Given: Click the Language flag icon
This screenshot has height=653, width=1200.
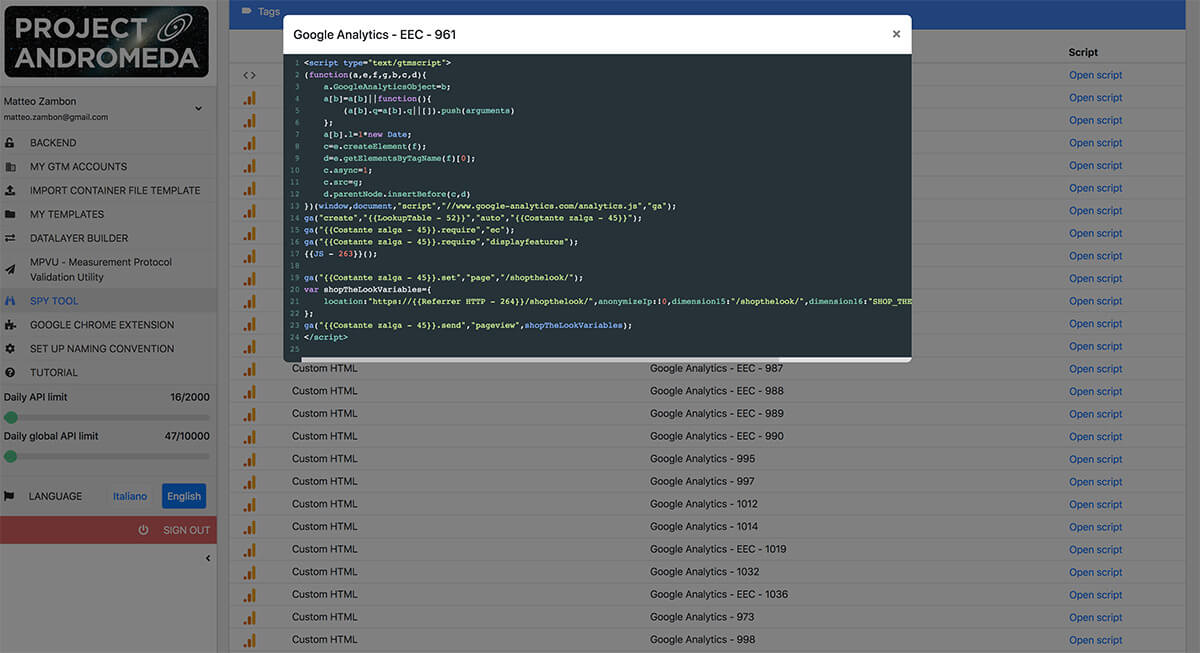Looking at the screenshot, I should point(9,496).
